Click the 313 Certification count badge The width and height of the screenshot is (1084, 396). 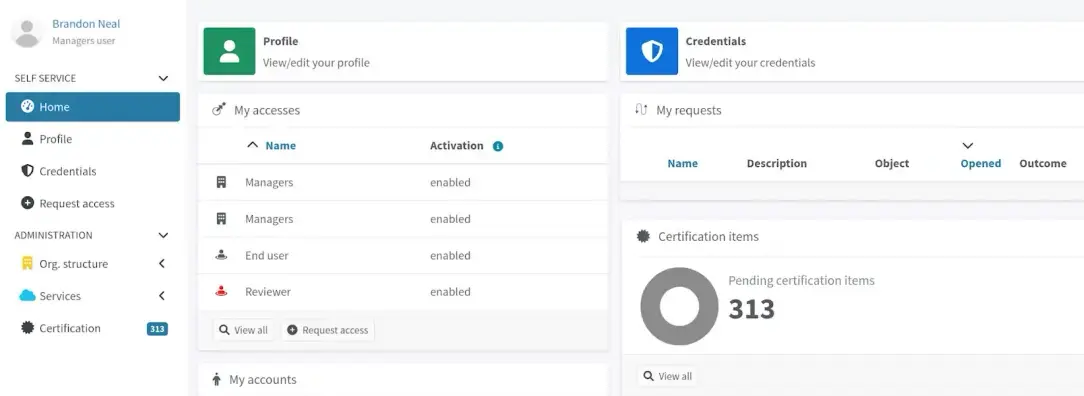[157, 329]
